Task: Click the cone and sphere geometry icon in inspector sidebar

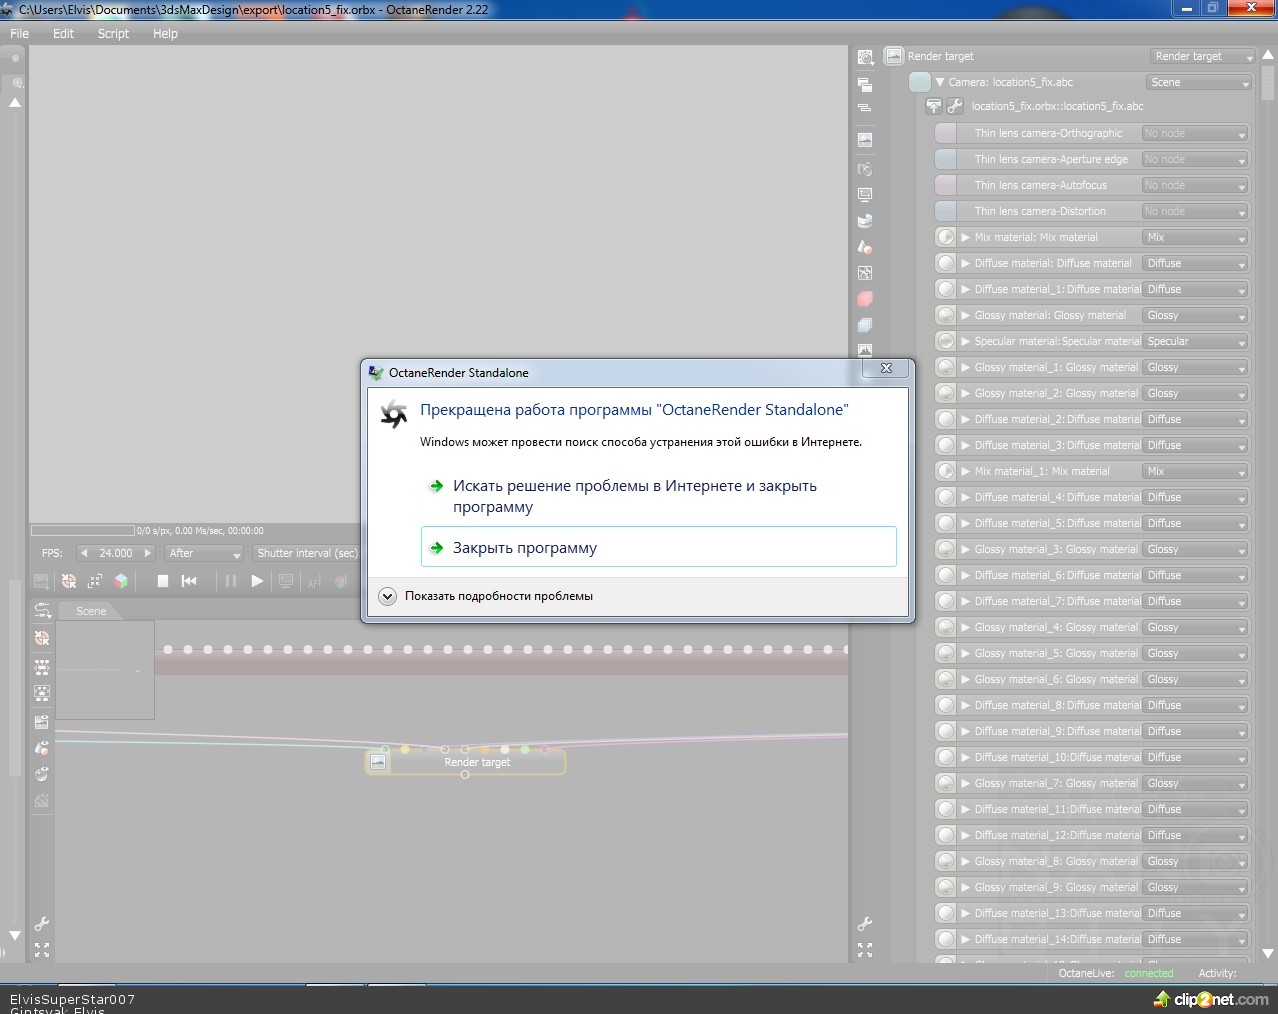Action: (x=865, y=247)
